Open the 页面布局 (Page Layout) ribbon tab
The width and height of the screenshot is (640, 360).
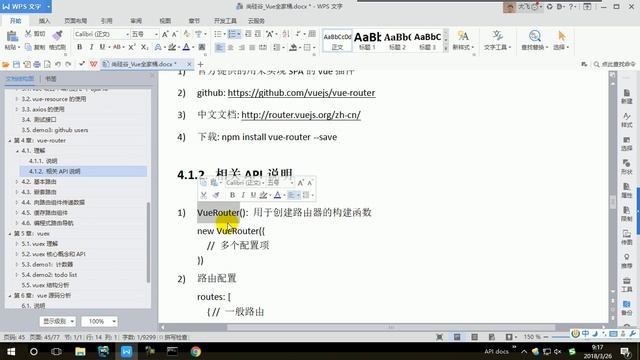(76, 21)
